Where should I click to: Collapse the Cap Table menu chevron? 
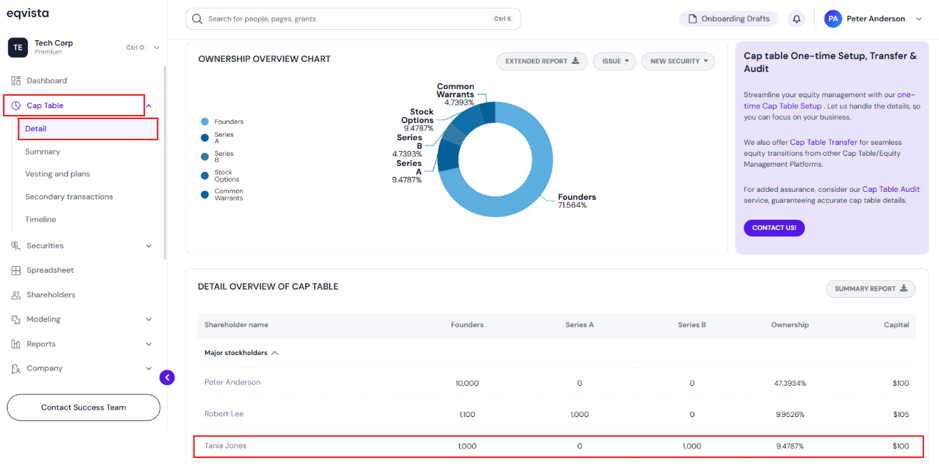coord(149,105)
